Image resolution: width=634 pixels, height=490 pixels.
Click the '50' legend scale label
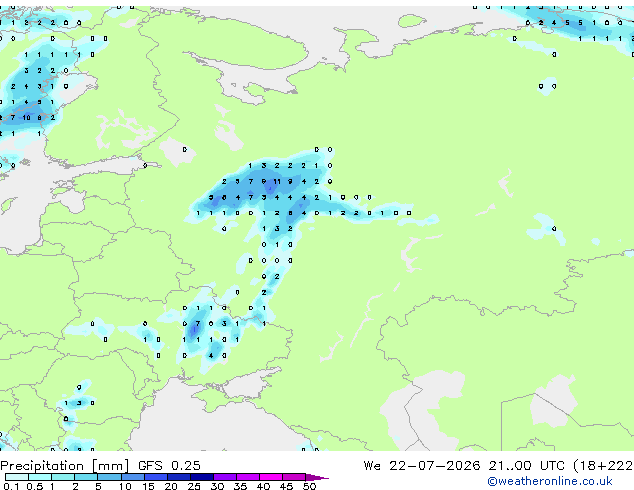[309, 486]
